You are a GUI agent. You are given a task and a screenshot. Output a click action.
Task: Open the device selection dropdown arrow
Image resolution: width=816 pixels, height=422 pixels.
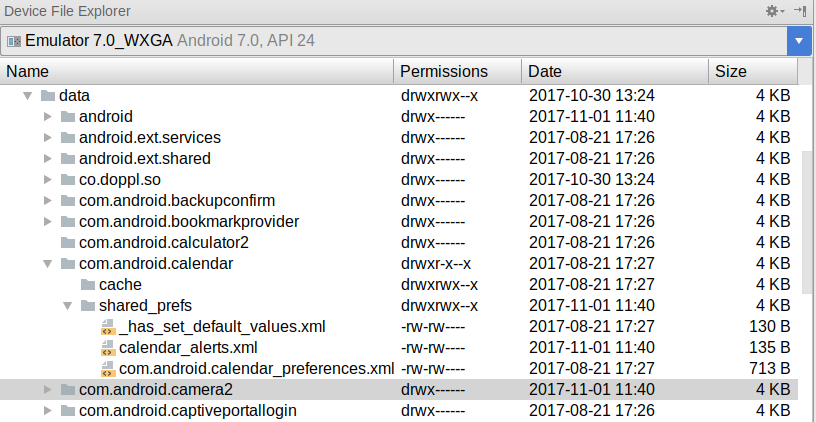tap(799, 41)
